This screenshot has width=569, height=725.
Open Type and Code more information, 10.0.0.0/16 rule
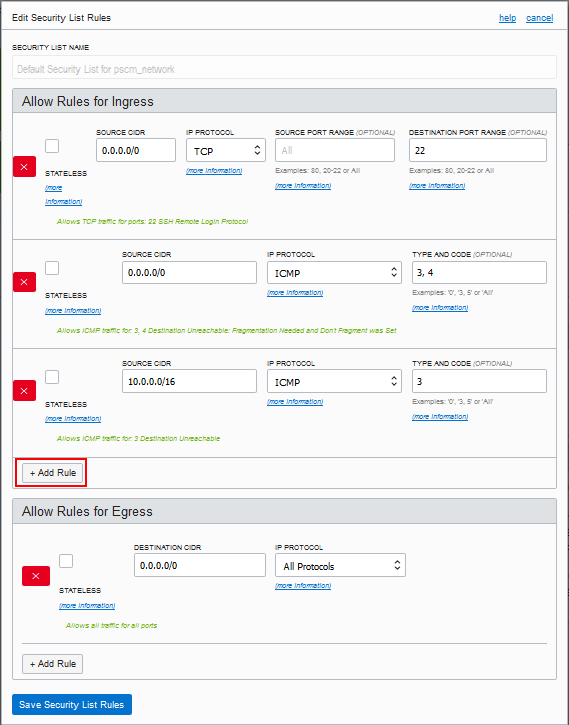point(440,417)
